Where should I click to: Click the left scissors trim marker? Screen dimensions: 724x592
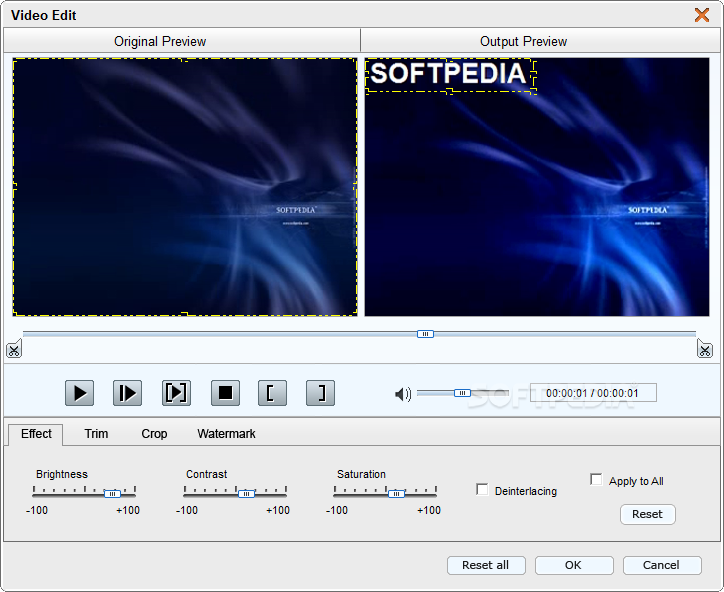coord(14,349)
